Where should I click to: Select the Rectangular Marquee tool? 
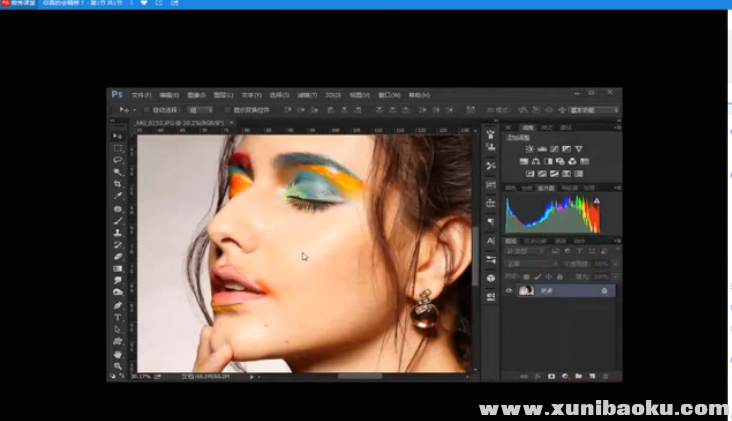click(x=118, y=148)
